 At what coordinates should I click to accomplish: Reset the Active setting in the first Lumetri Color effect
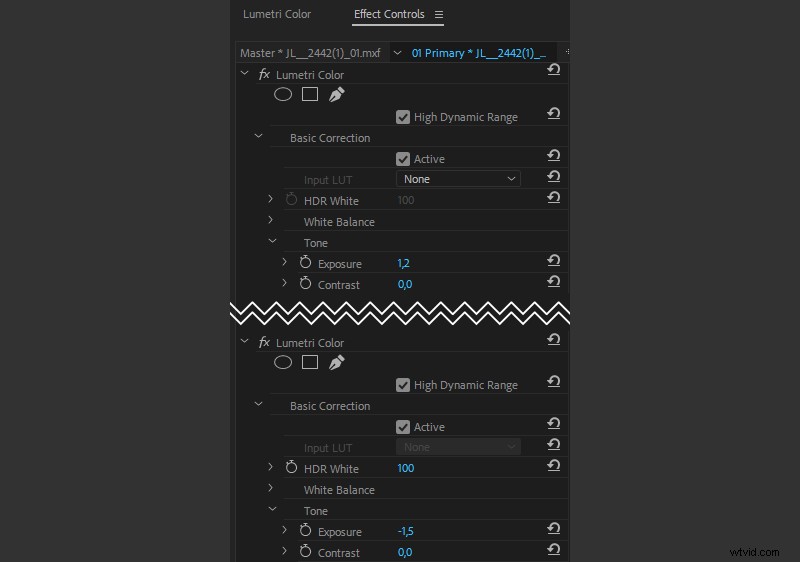coord(554,155)
